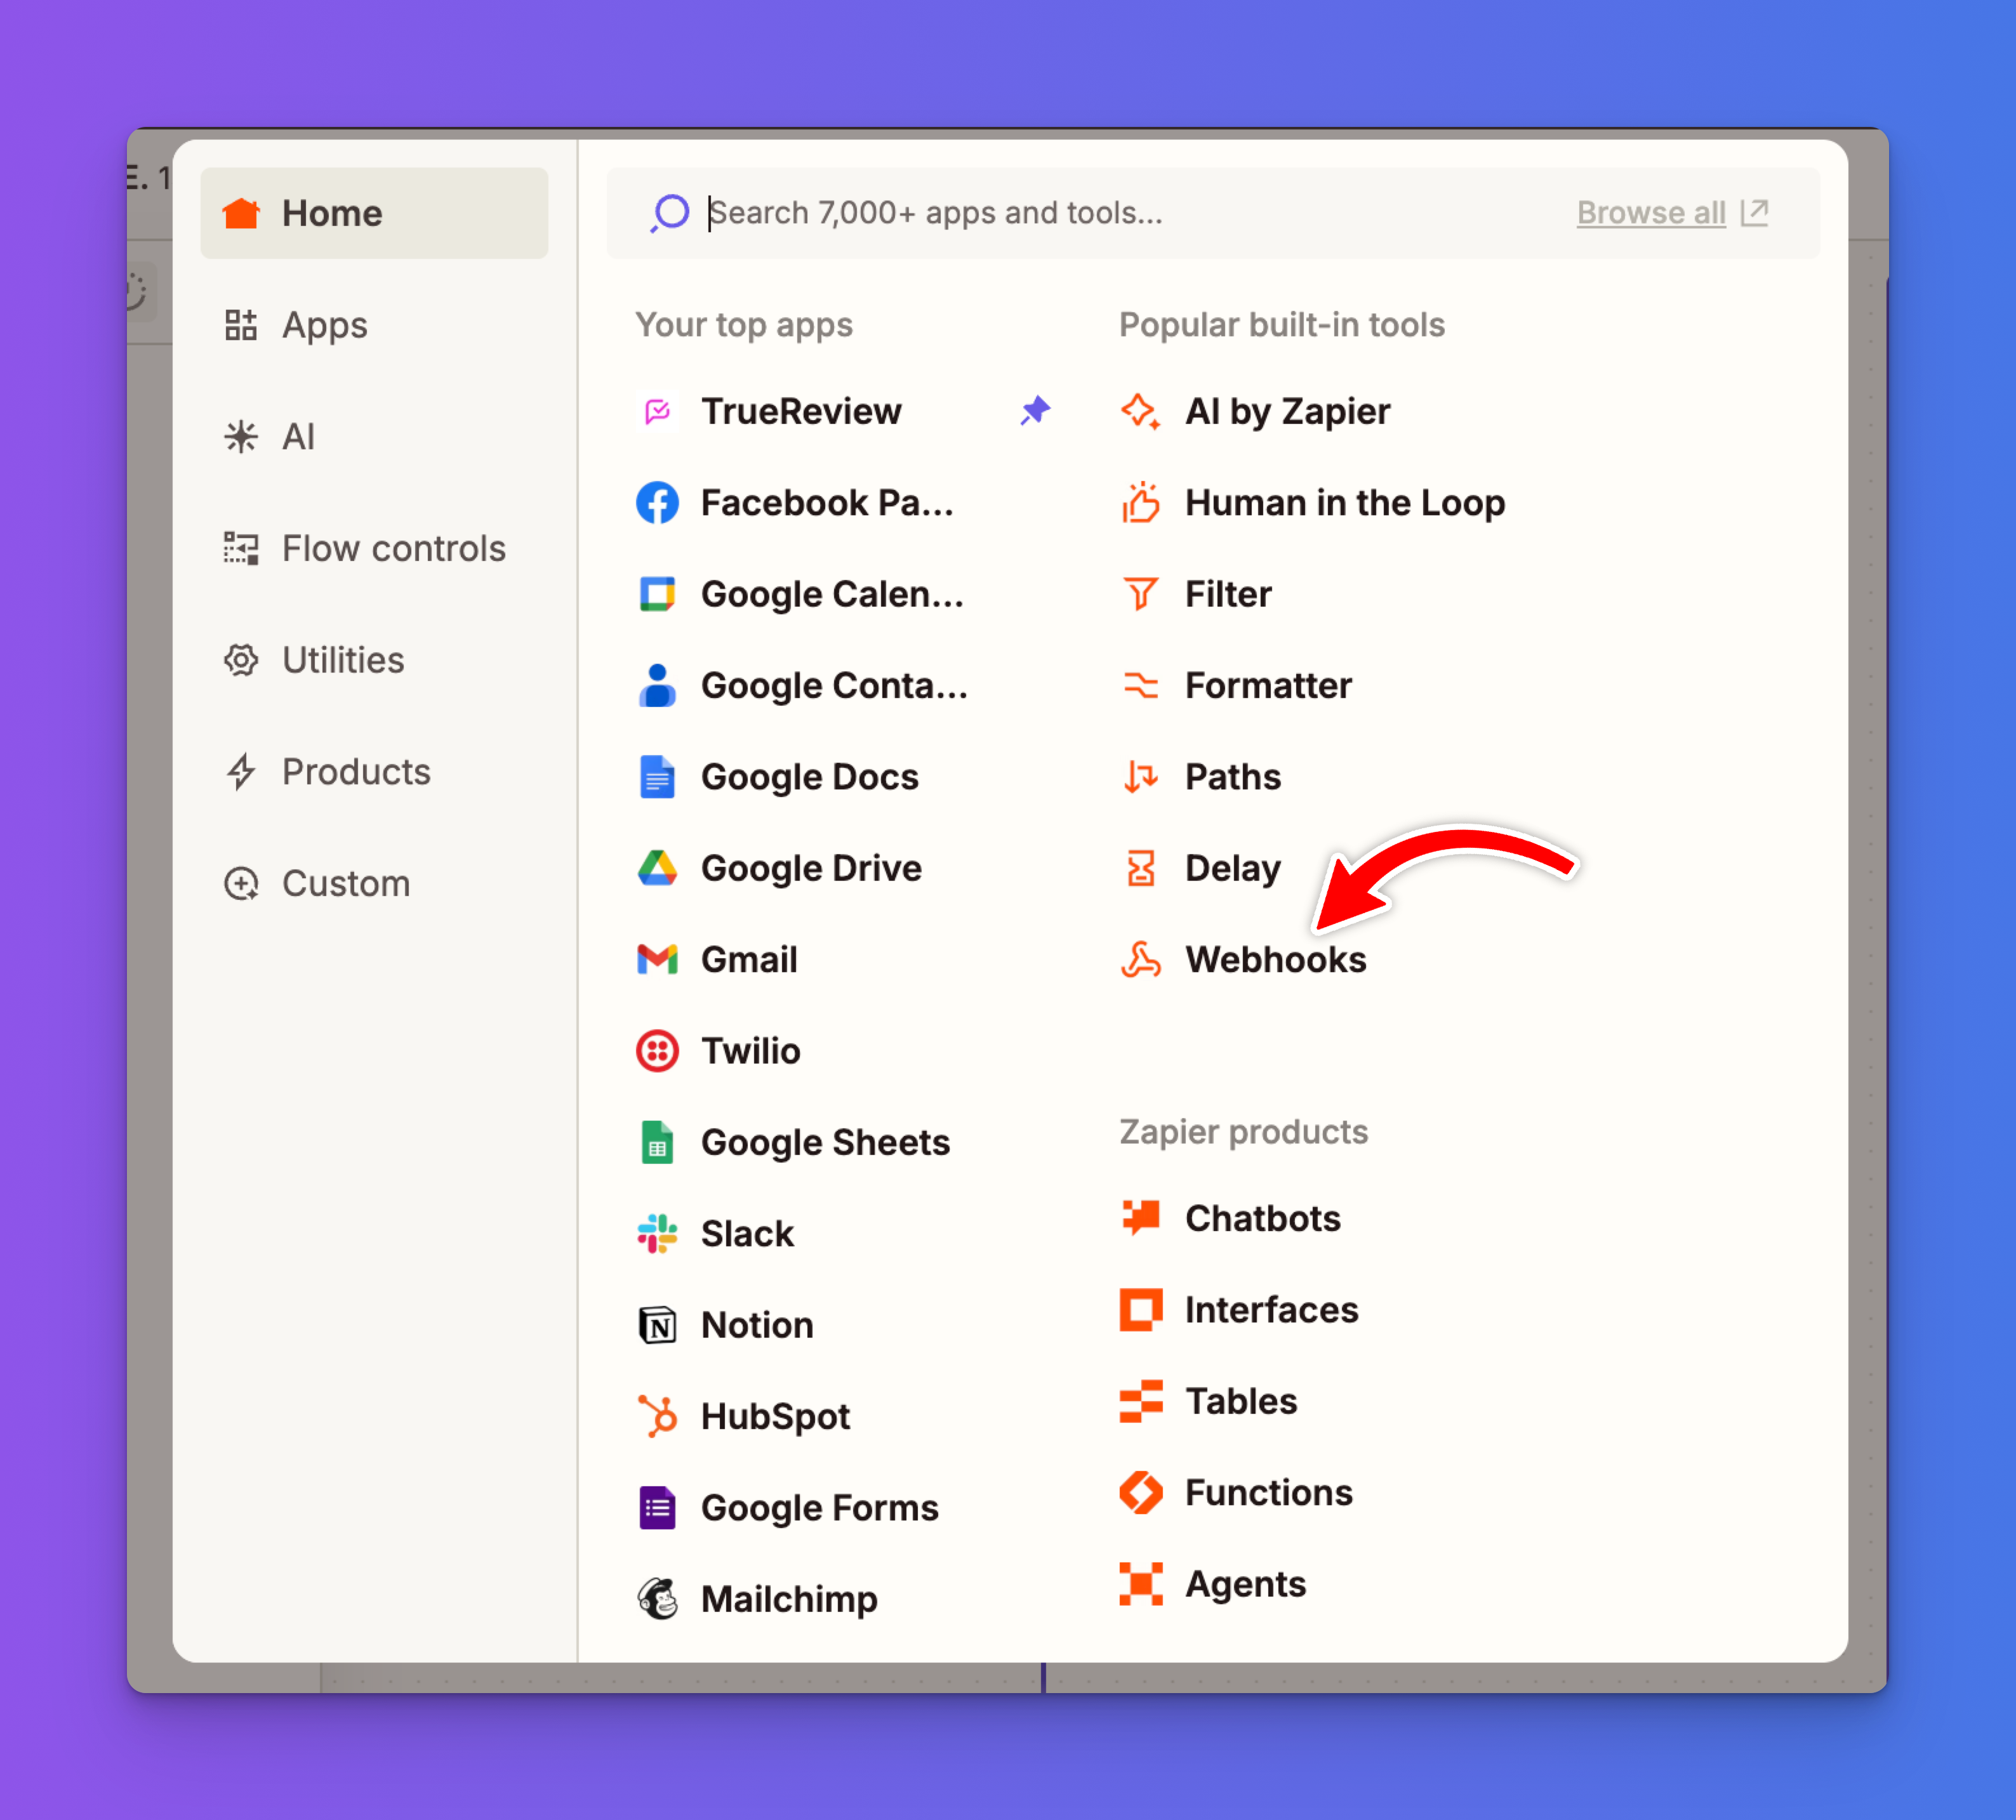Select the HubSpot app icon
2016x1820 pixels.
[657, 1416]
